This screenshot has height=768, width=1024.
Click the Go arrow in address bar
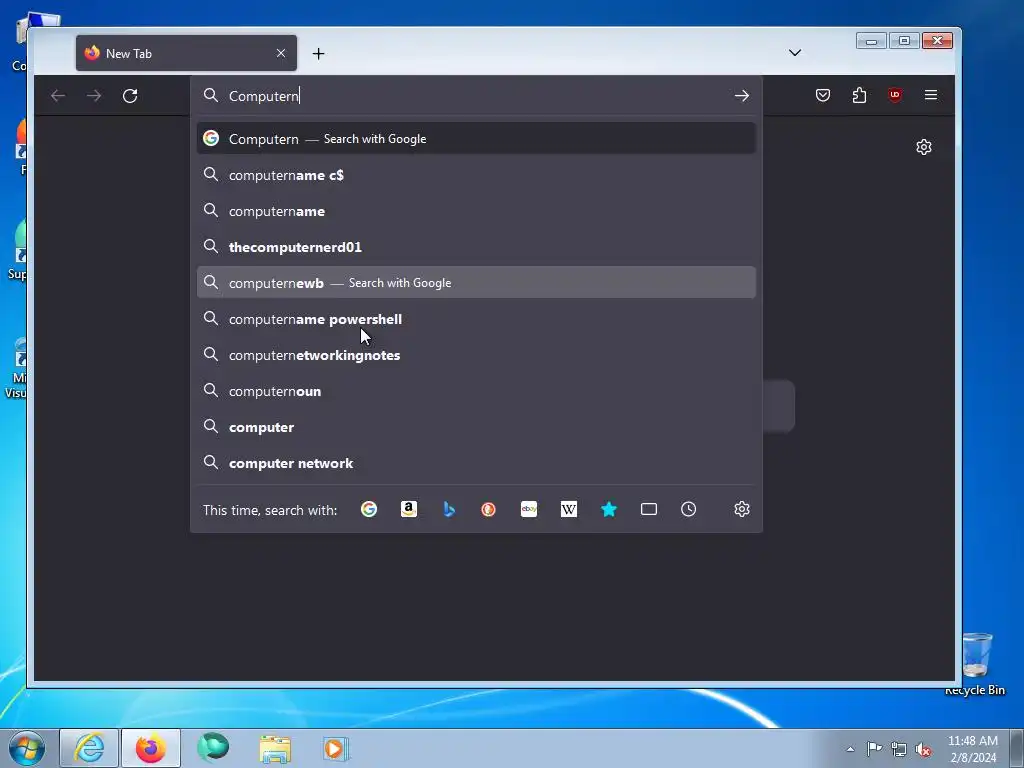(741, 96)
